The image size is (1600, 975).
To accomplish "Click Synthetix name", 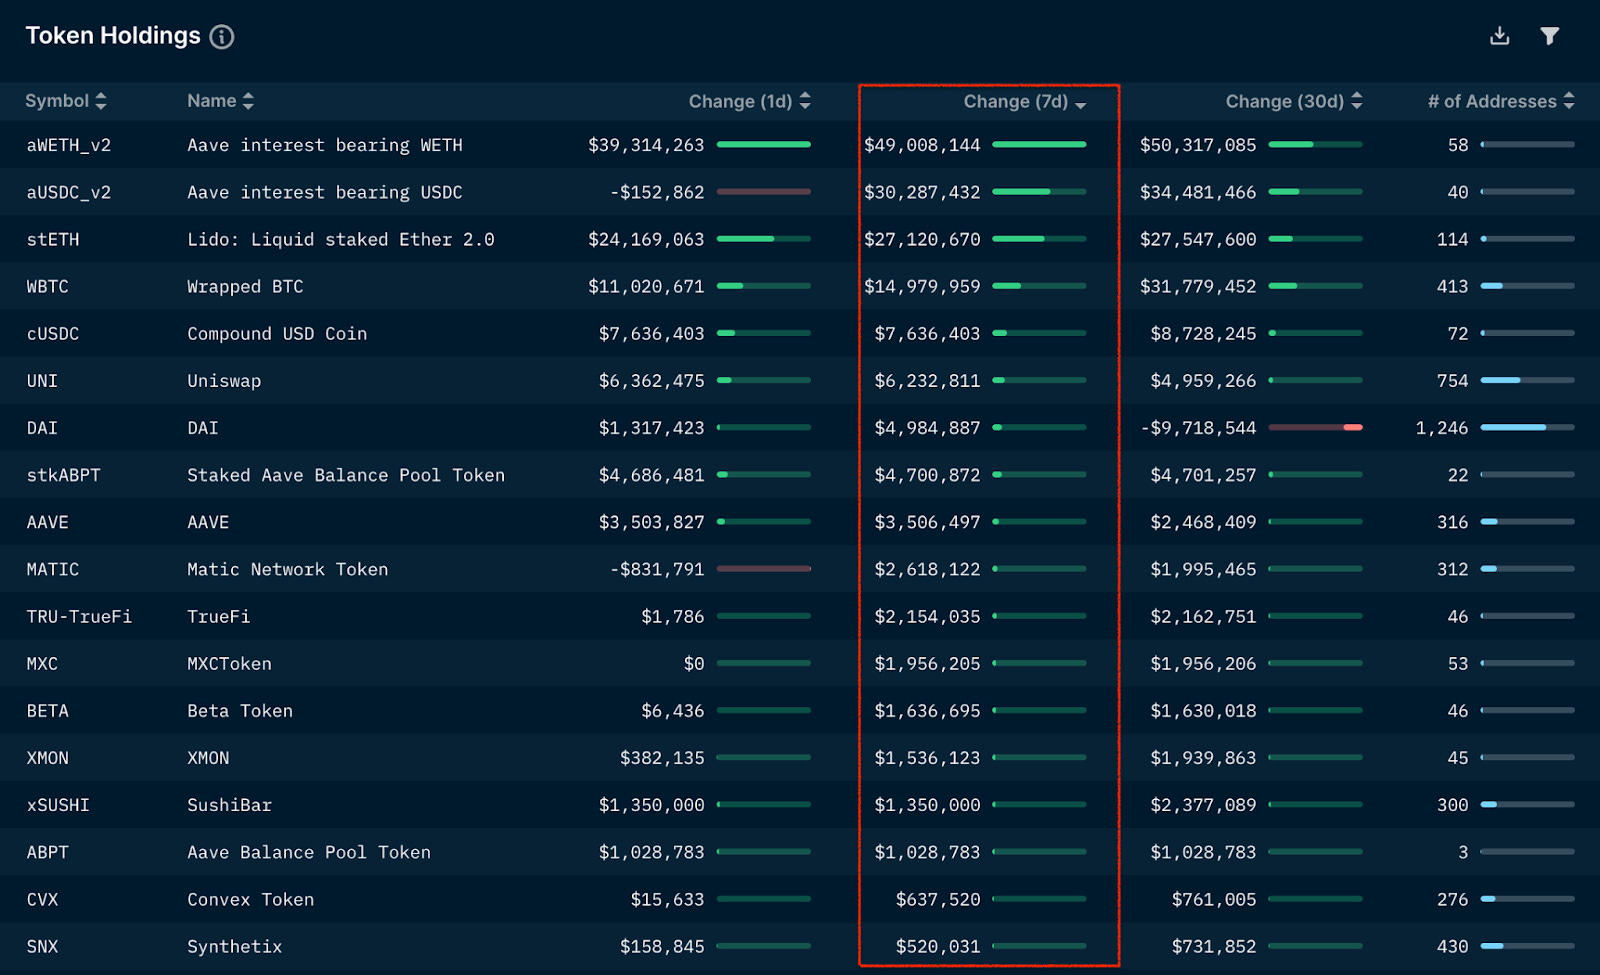I will [235, 947].
